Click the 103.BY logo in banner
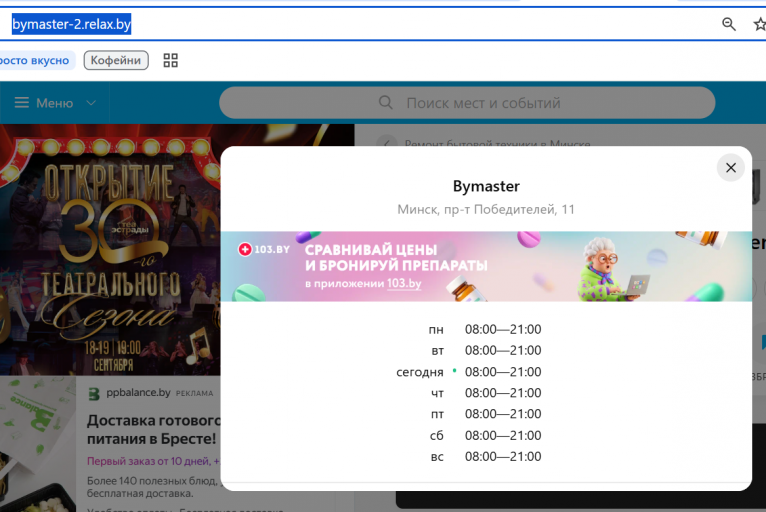Viewport: 766px width, 512px height. [264, 249]
